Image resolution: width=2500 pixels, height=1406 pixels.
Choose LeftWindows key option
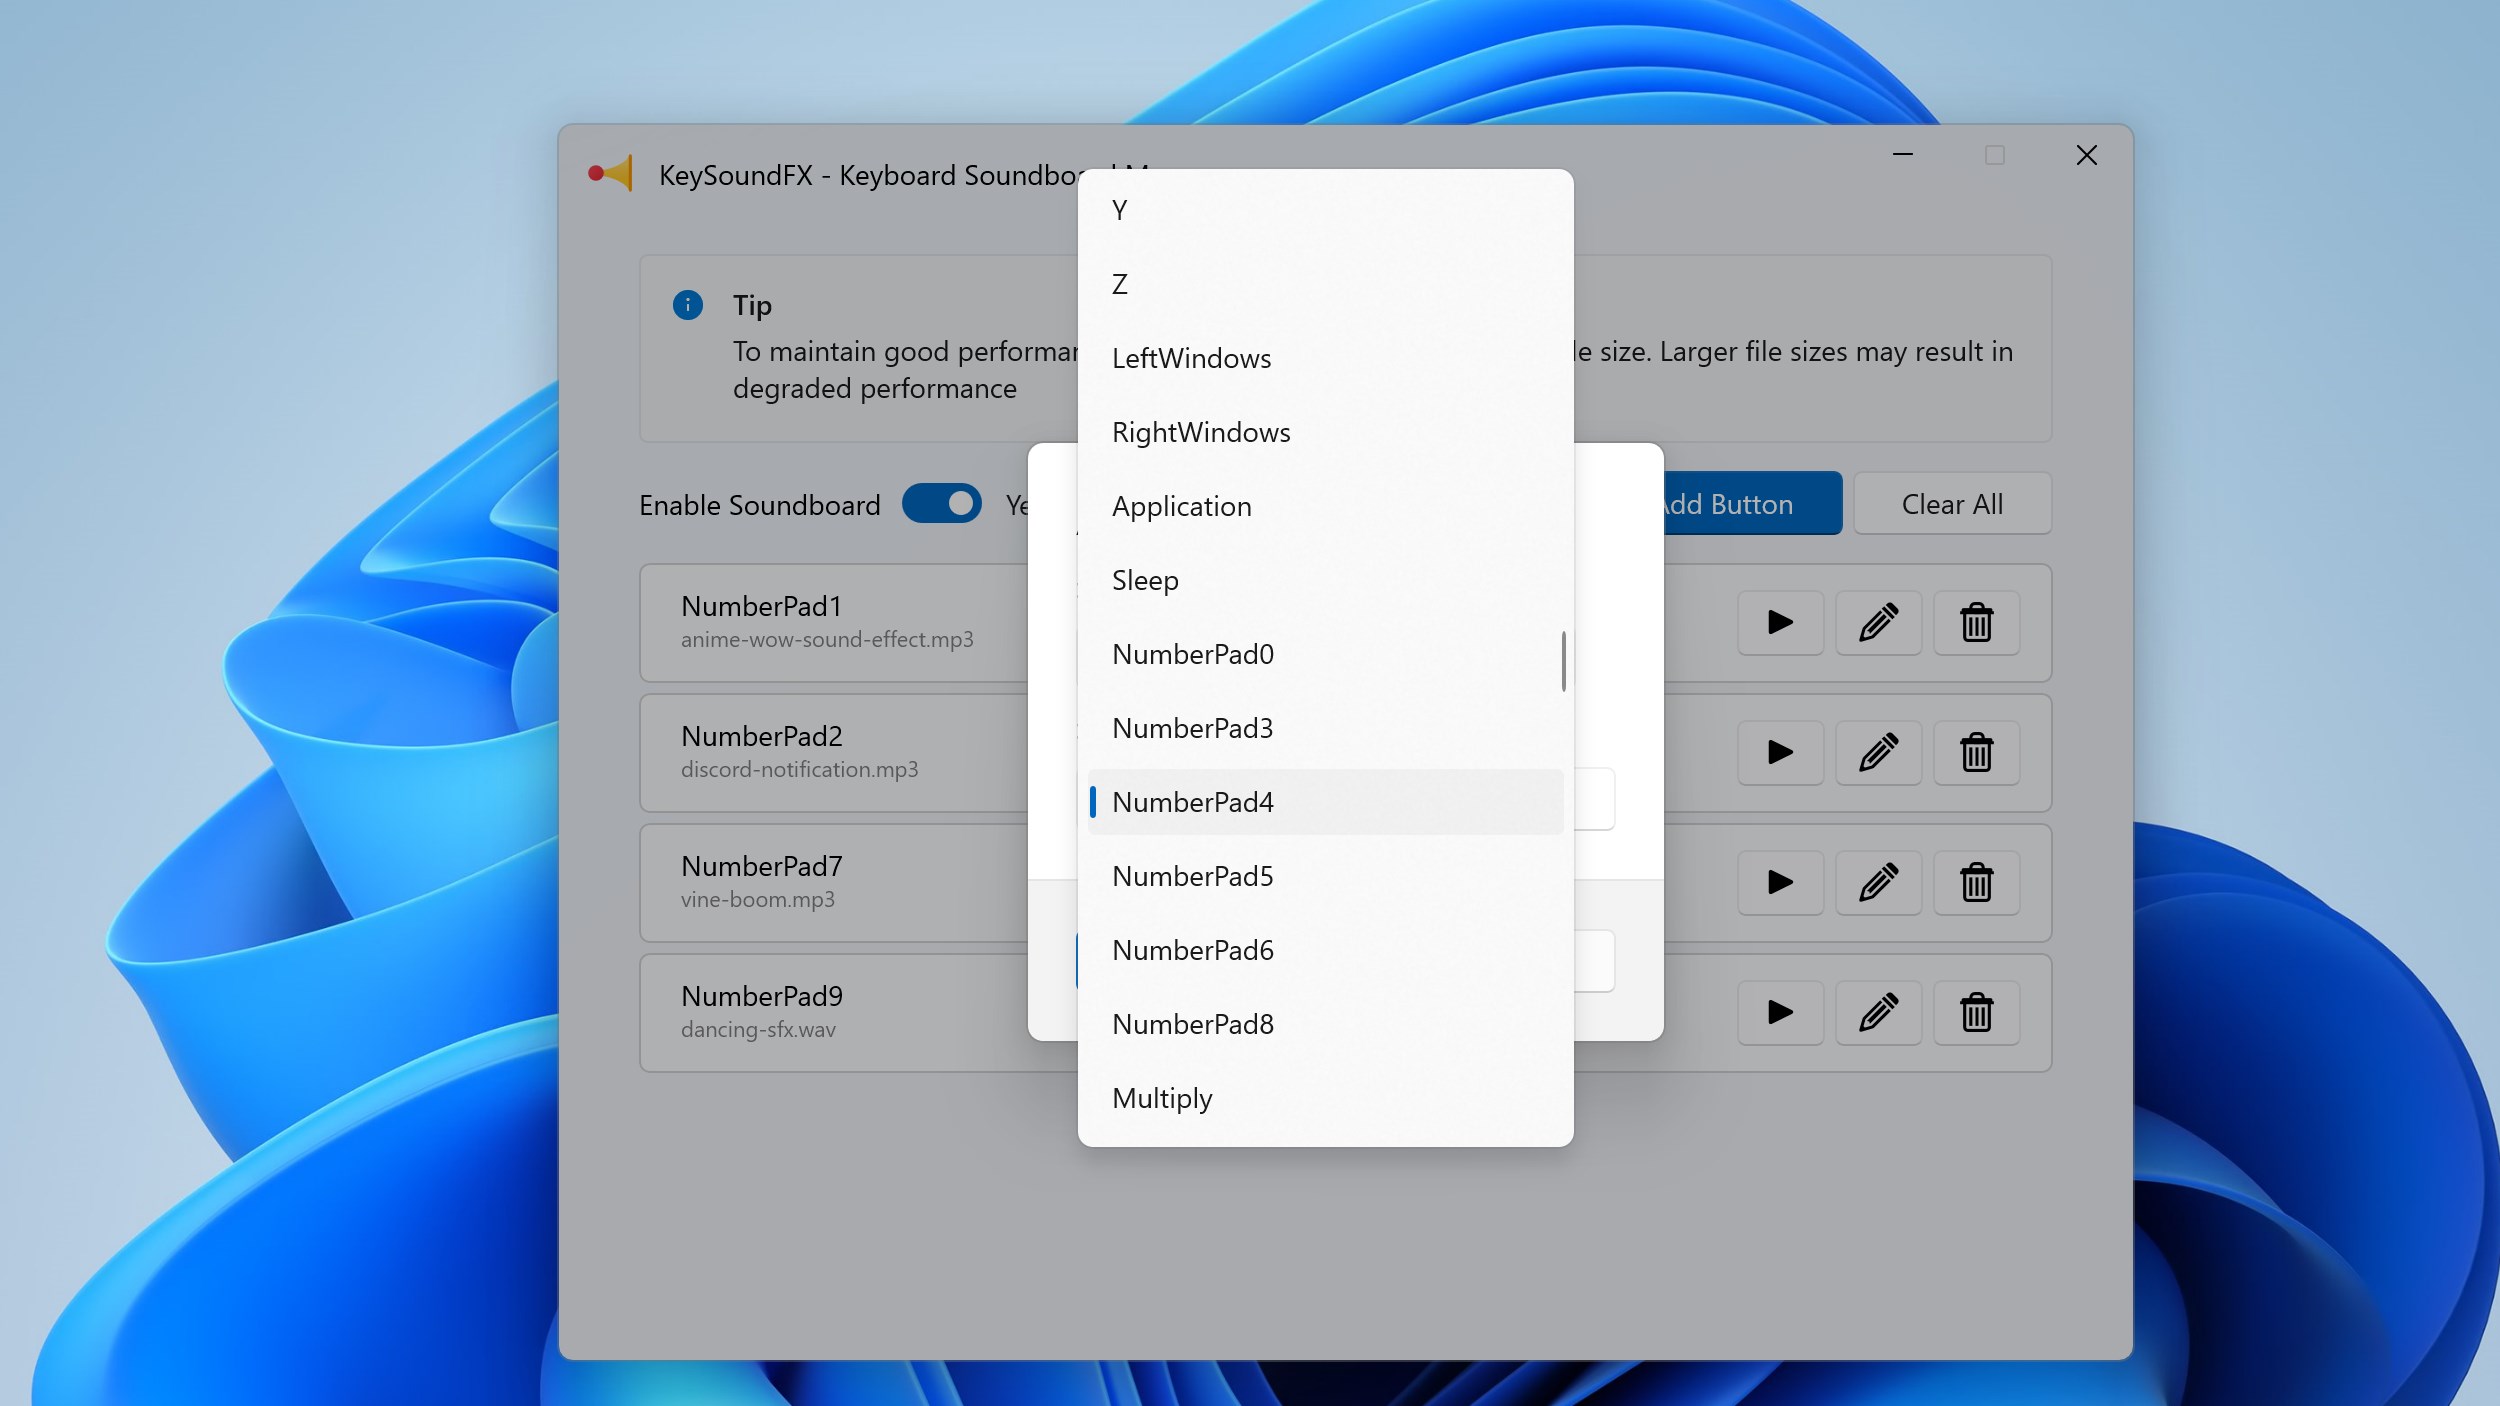tap(1325, 358)
